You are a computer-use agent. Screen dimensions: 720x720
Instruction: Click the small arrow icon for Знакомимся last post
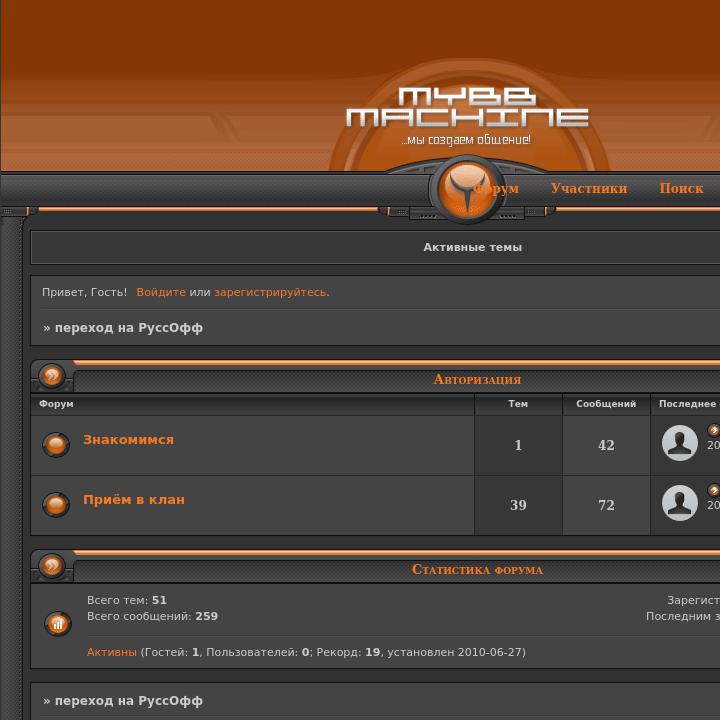tap(714, 430)
